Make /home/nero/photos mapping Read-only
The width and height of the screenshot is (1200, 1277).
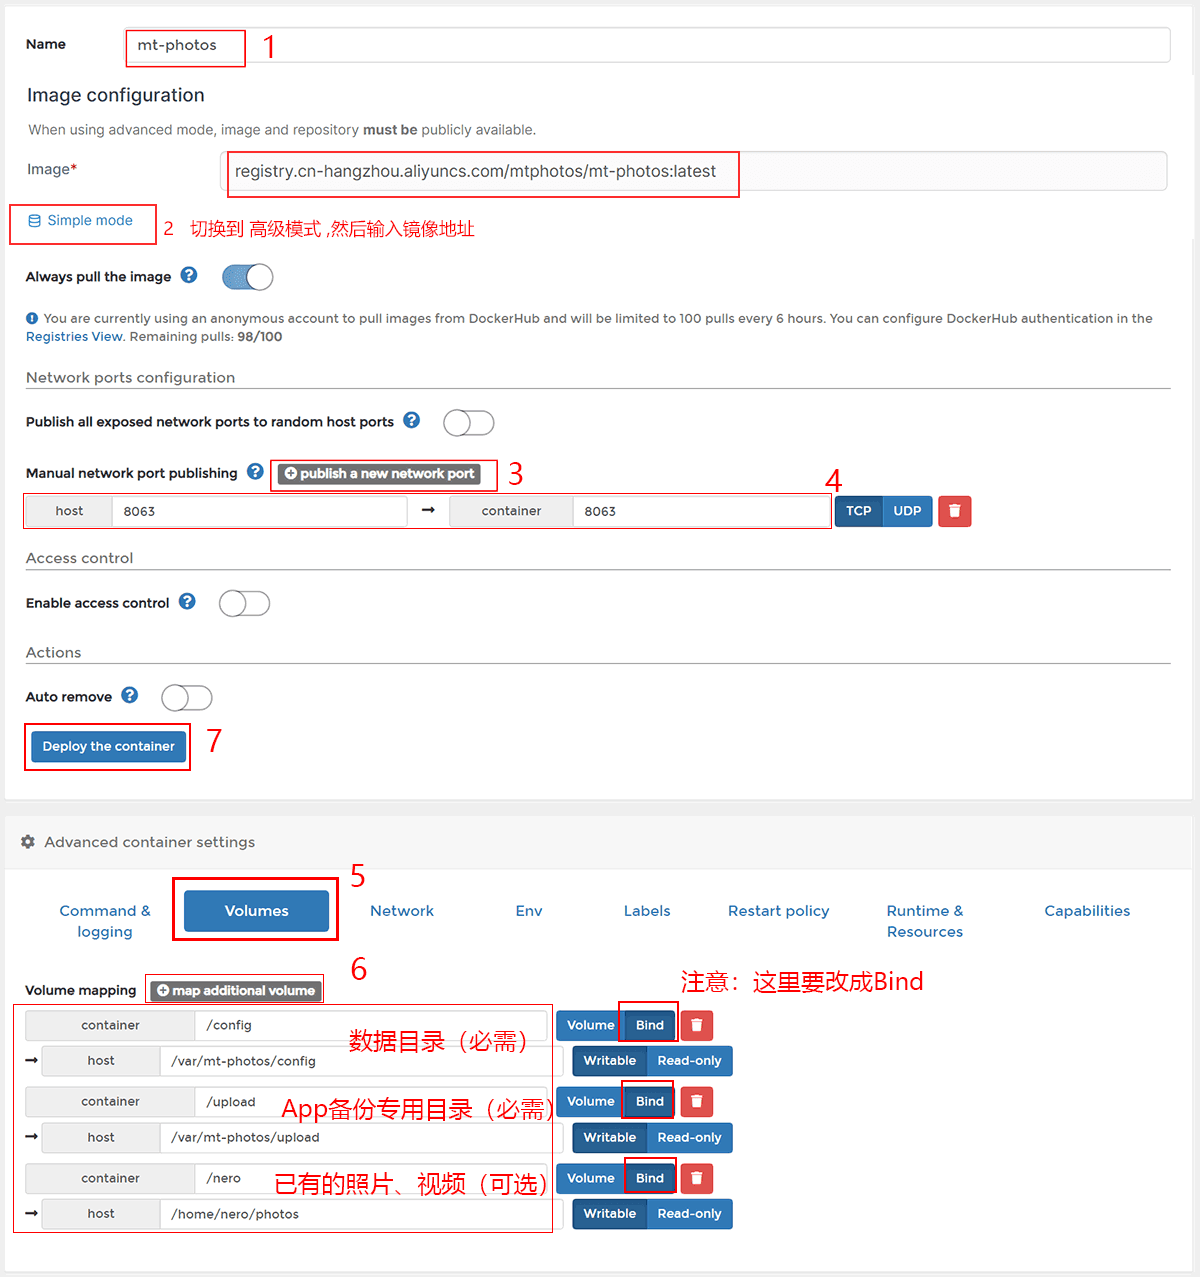click(690, 1214)
